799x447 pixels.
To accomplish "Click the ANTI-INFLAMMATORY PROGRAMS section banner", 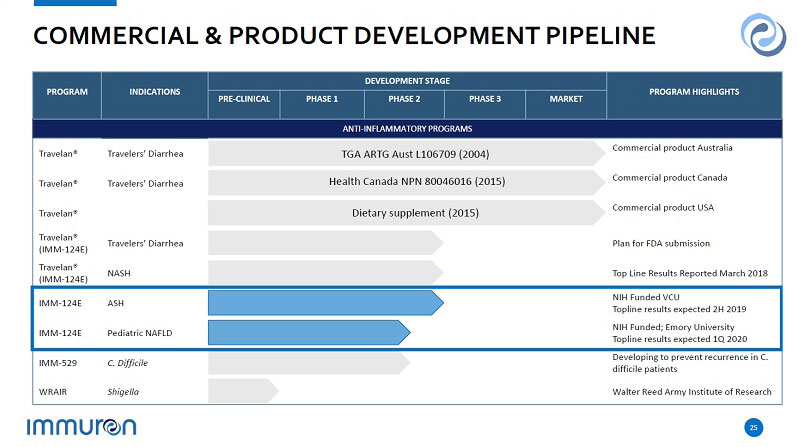I will [407, 129].
